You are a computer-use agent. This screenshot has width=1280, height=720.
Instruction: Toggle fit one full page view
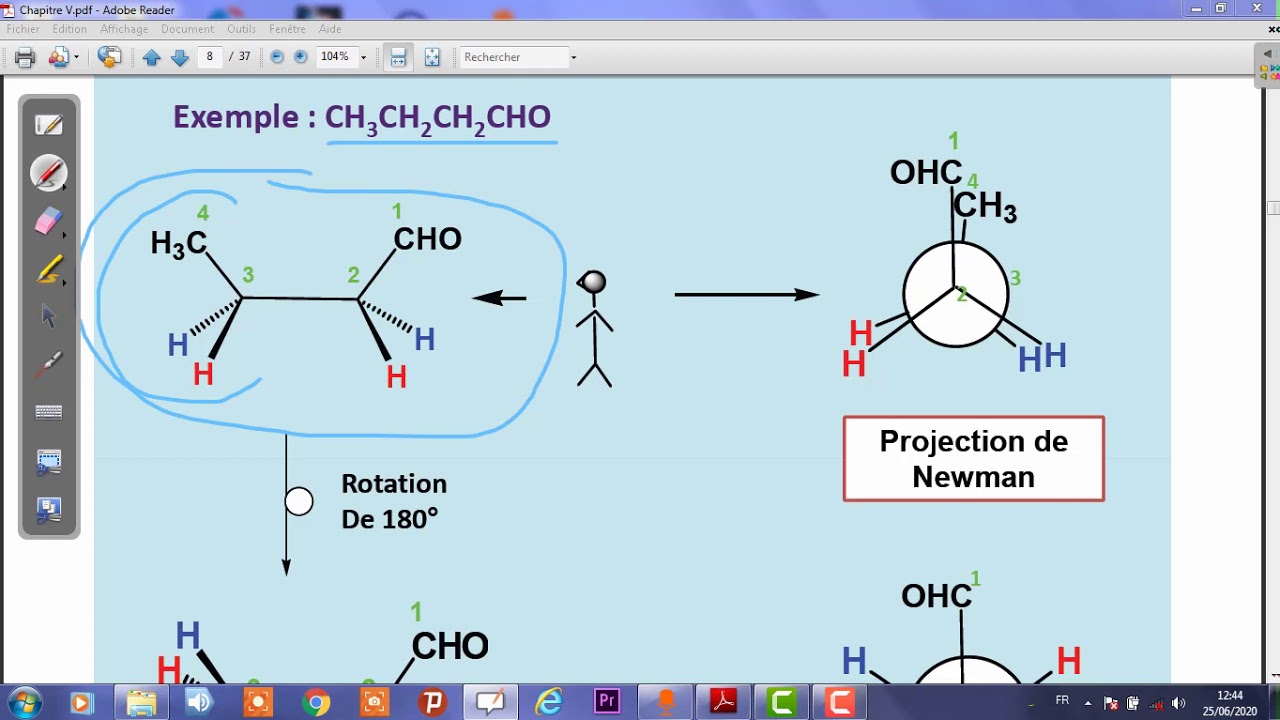click(432, 57)
